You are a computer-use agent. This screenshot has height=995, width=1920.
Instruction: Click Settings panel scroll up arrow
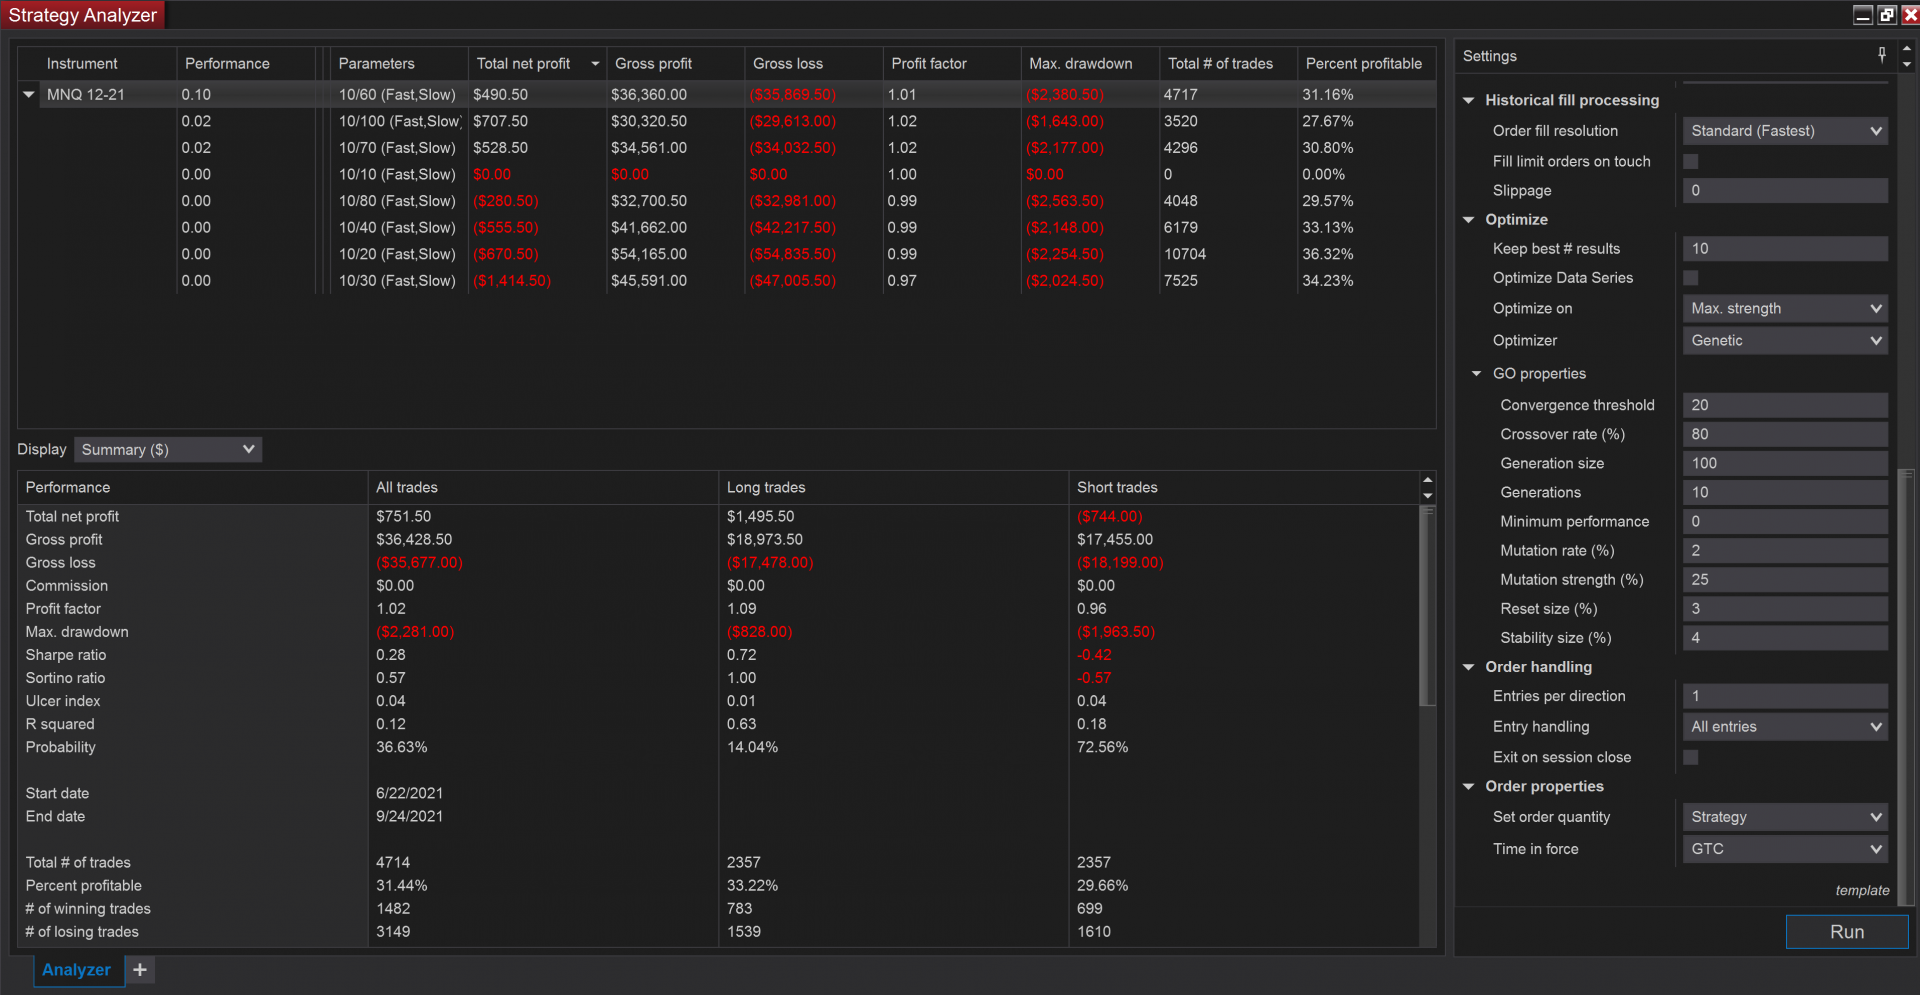tap(1906, 48)
